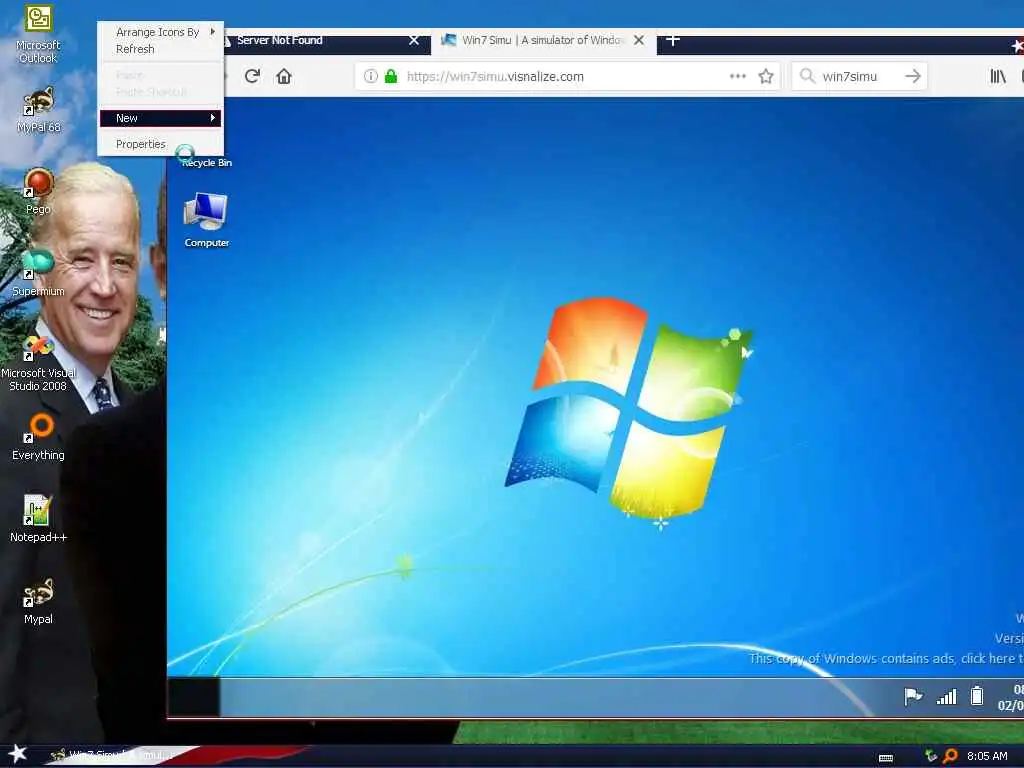This screenshot has height=768, width=1024.
Task: Open the Mypal desktop shortcut
Action: pos(38,601)
